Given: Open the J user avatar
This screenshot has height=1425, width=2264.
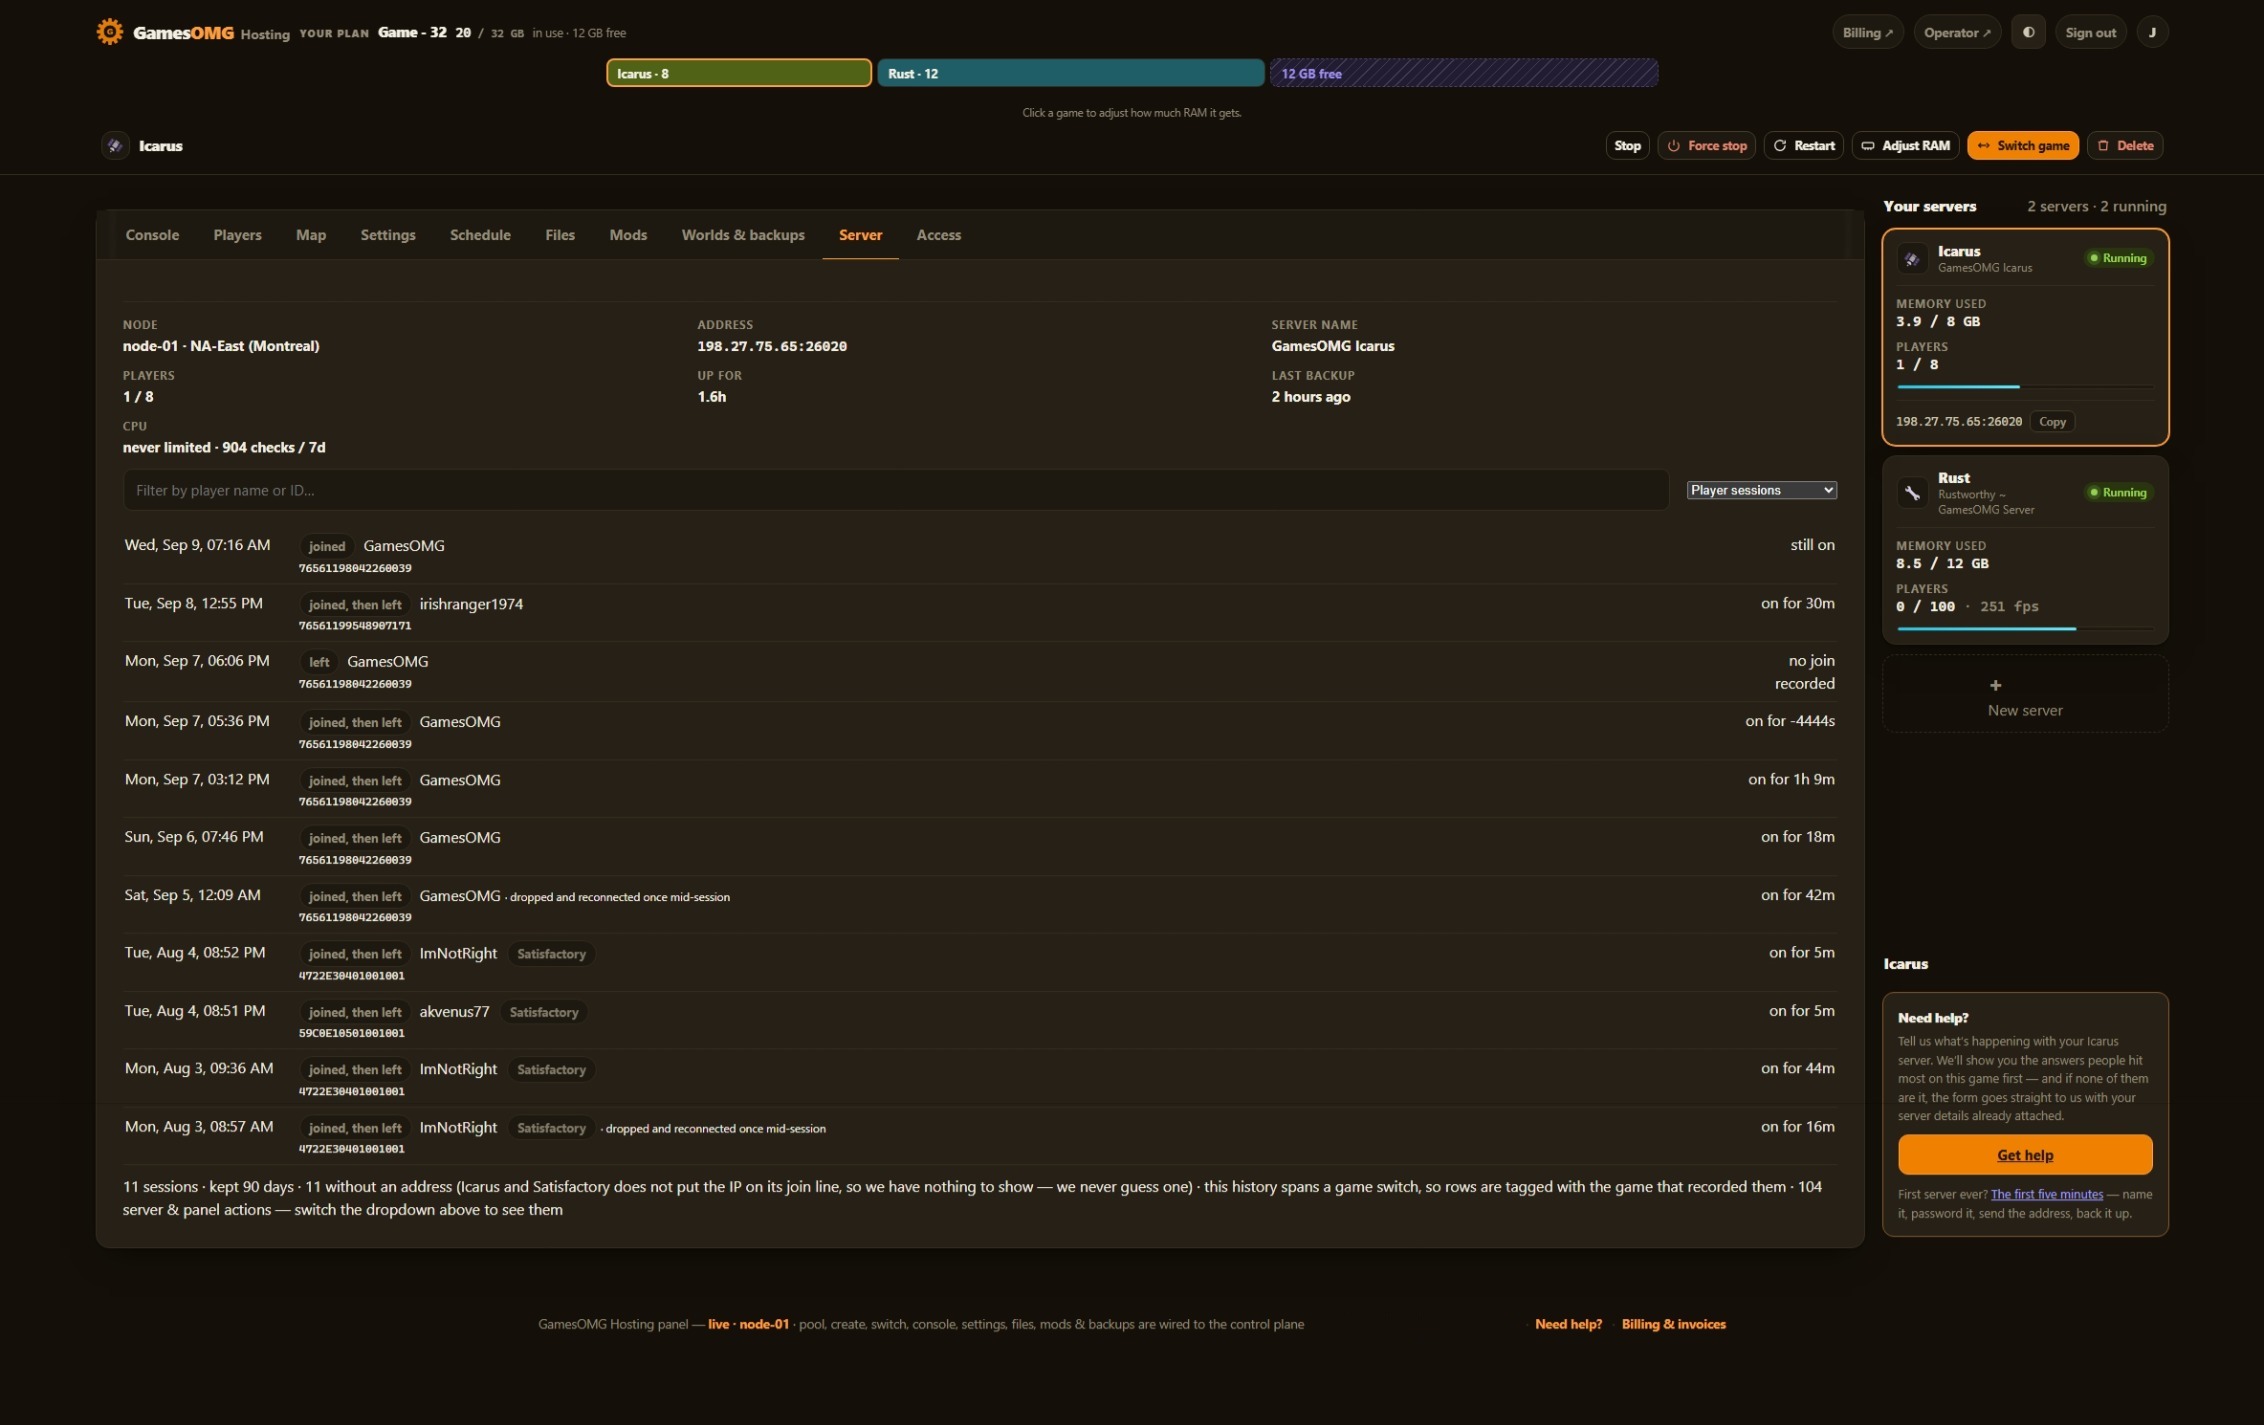Looking at the screenshot, I should pos(2152,32).
